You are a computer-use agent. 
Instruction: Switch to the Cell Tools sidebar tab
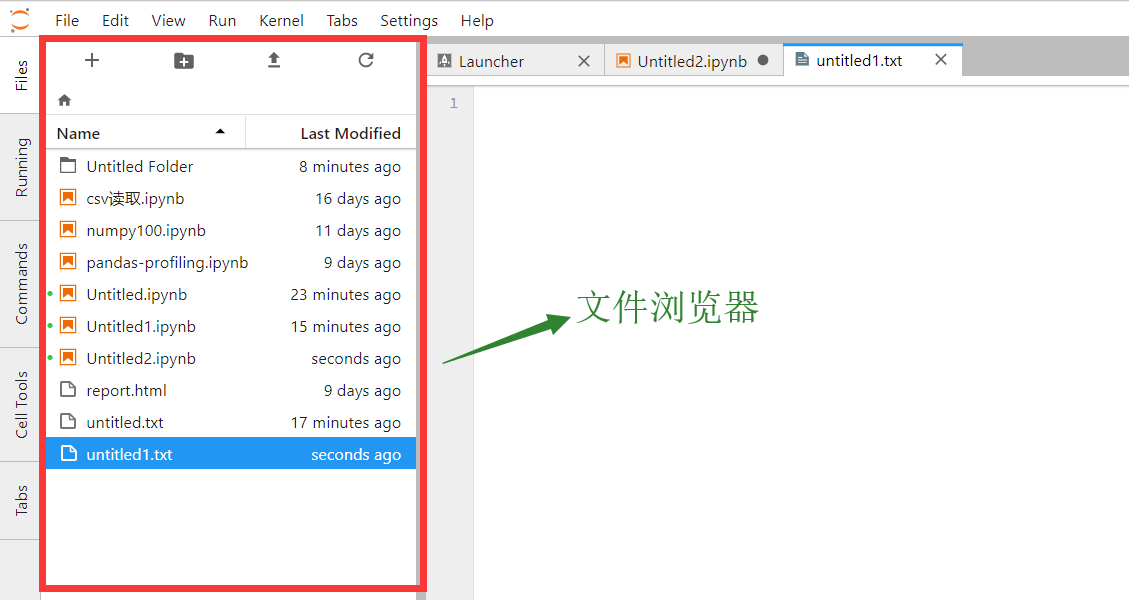point(20,404)
